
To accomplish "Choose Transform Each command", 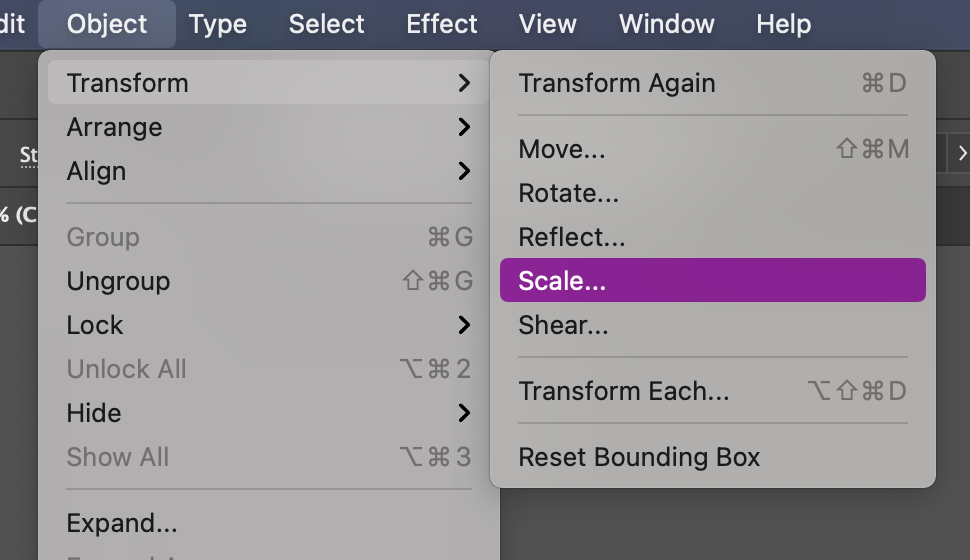I will [624, 391].
